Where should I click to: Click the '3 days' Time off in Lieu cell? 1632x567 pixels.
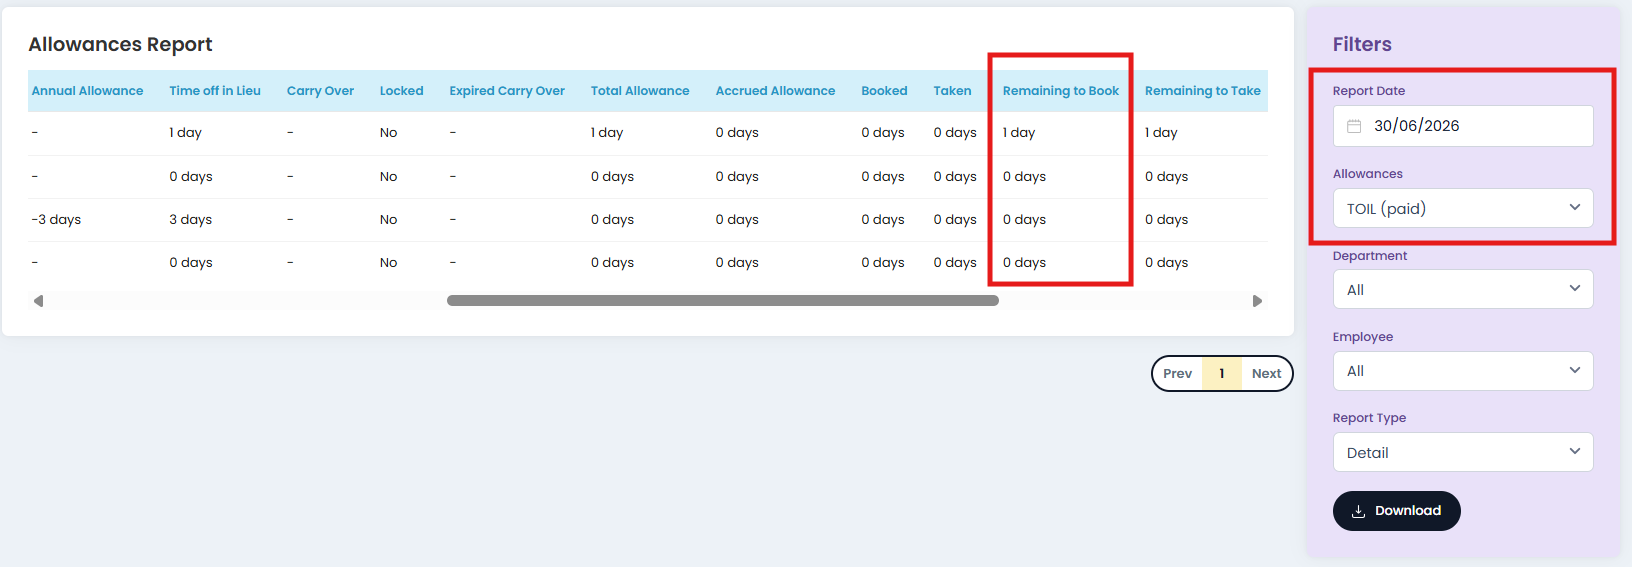point(190,220)
